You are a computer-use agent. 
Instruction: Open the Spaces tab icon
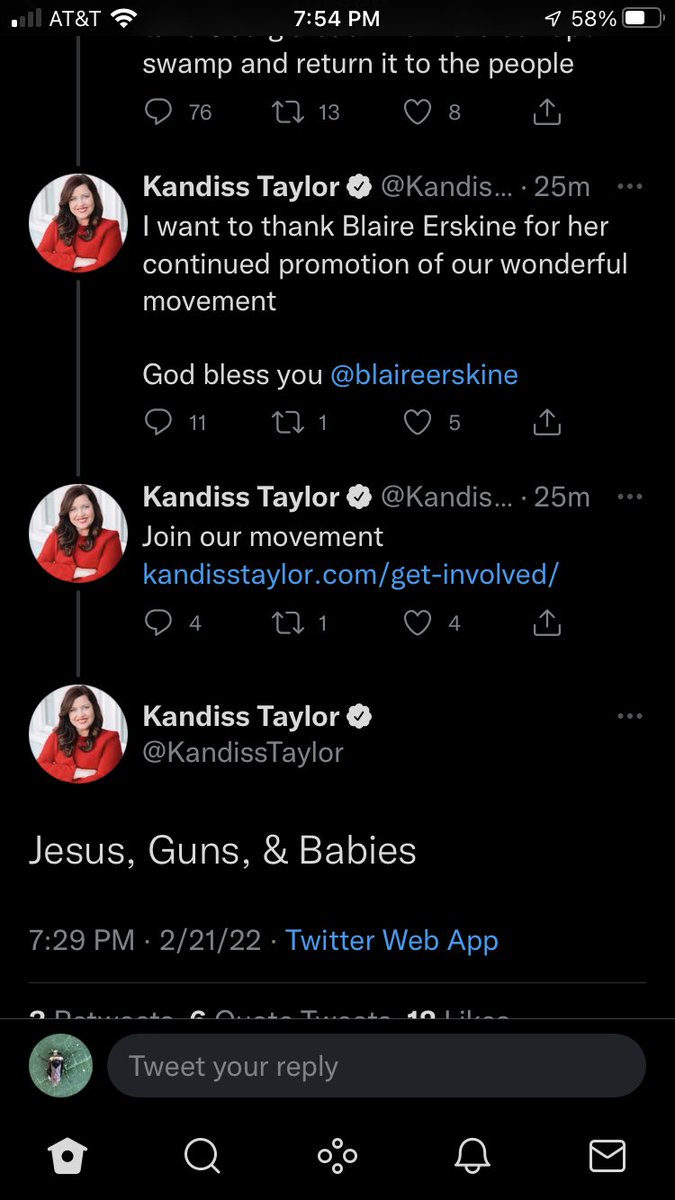(337, 1156)
